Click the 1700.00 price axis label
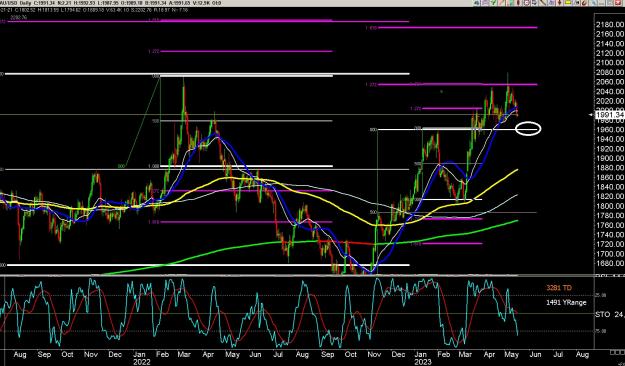The width and height of the screenshot is (625, 366). 610,254
